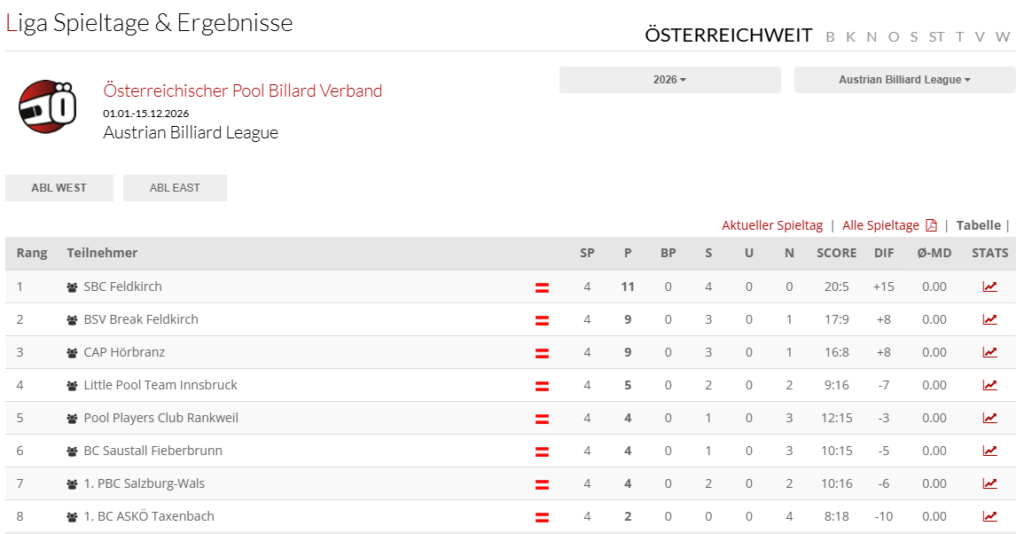Open the Österreichischer Pool Billard Verband link

pos(242,91)
